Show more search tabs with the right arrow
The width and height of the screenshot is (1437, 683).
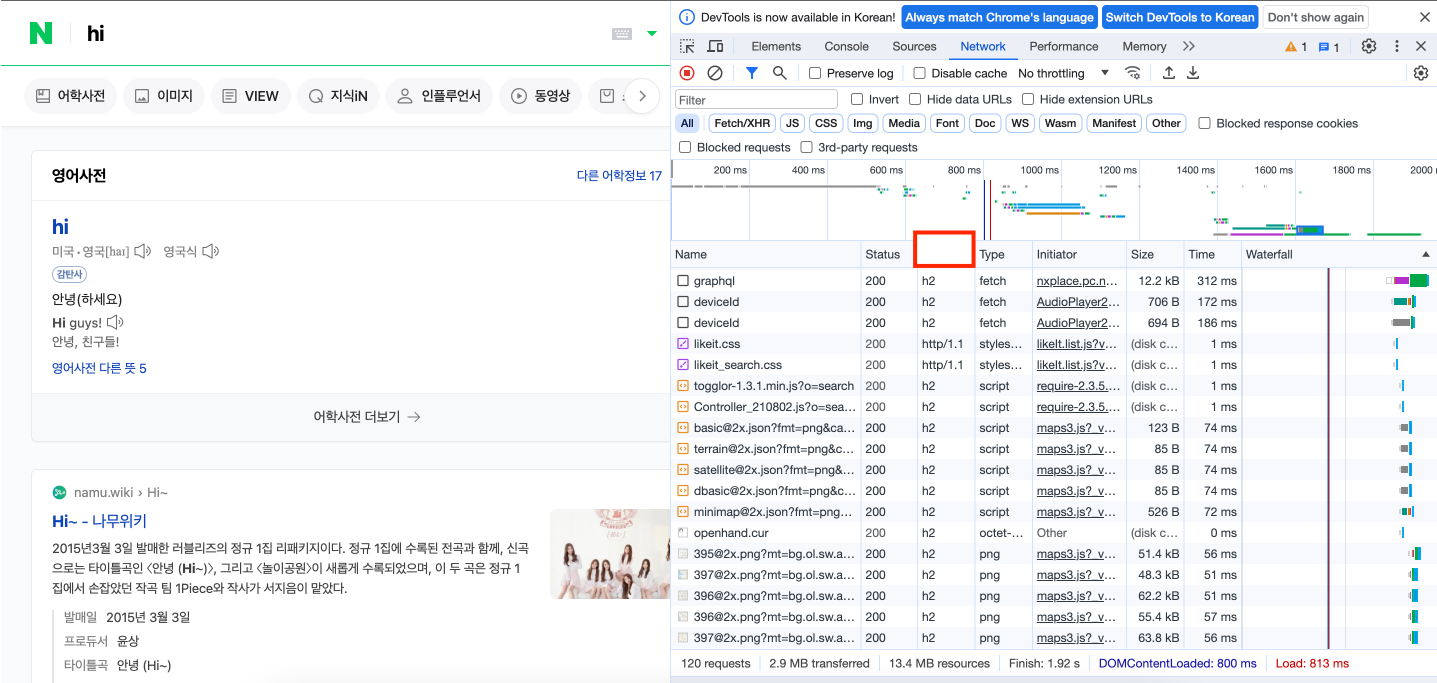coord(642,96)
